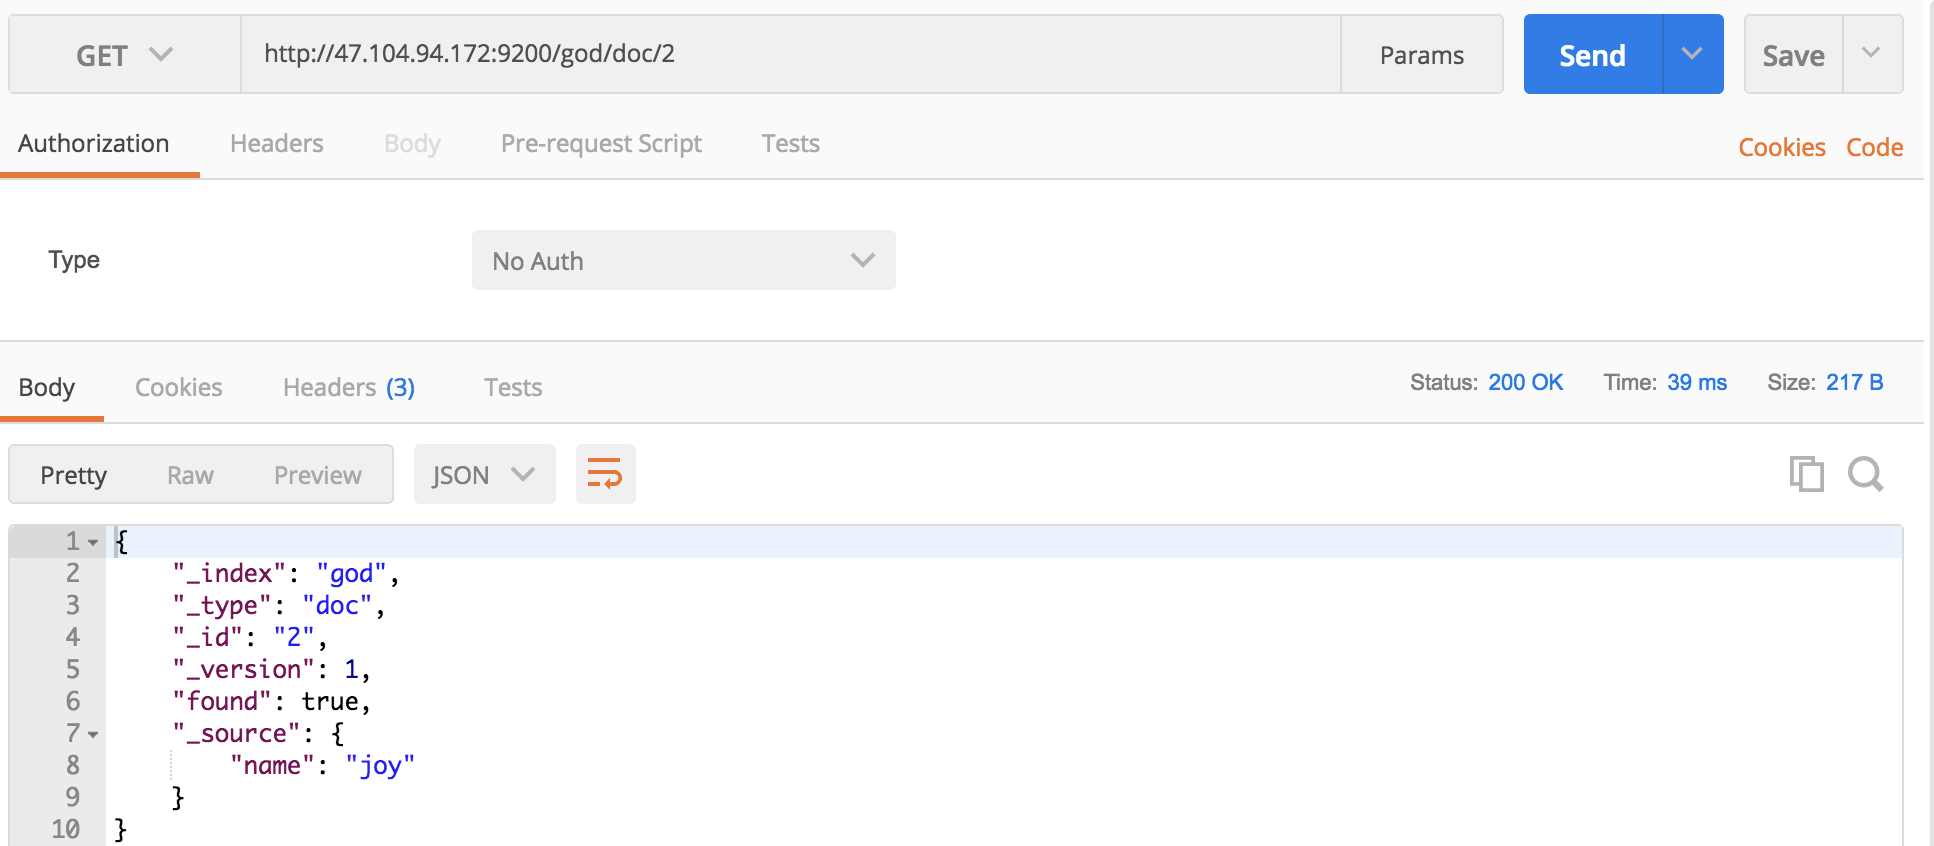Viewport: 1934px width, 846px height.
Task: Open the Pre-request Script tab
Action: 601,144
